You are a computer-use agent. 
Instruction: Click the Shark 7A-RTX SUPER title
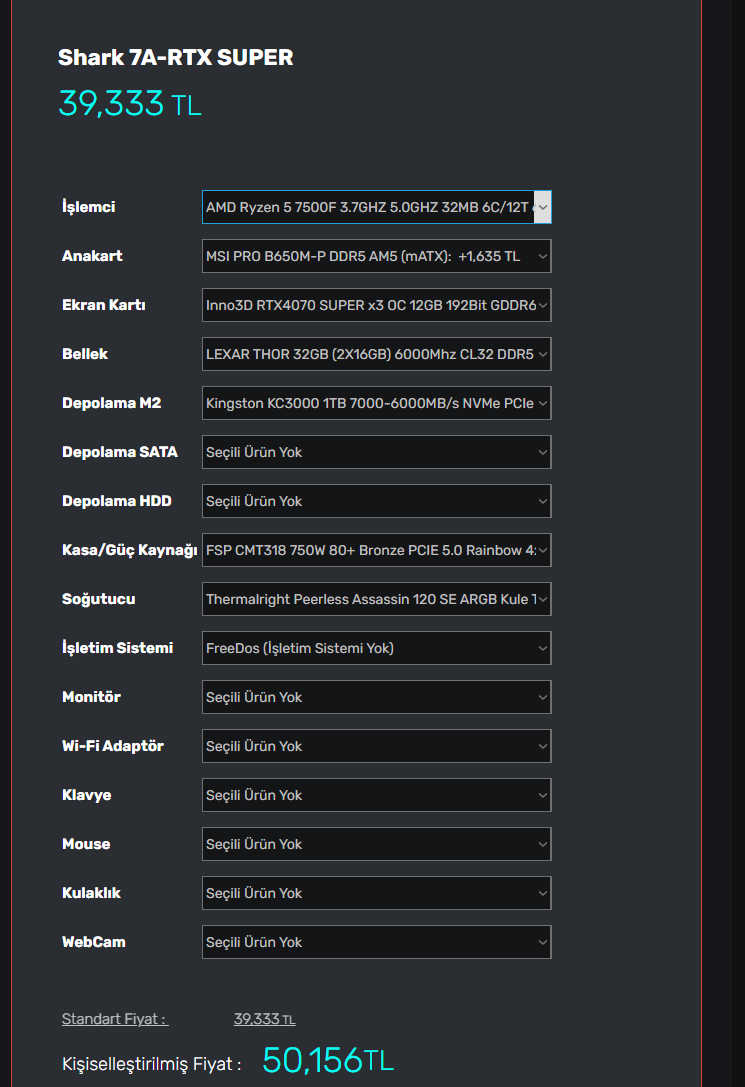coord(175,58)
